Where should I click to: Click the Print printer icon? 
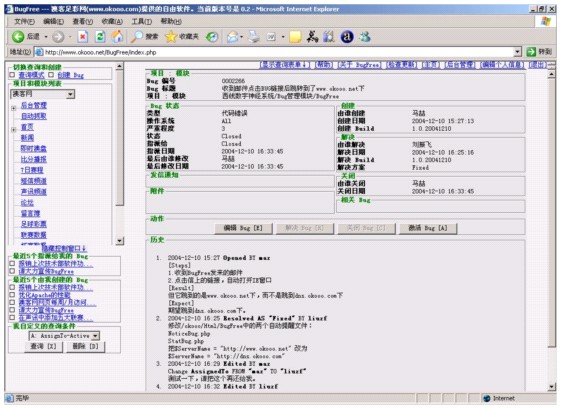[254, 37]
